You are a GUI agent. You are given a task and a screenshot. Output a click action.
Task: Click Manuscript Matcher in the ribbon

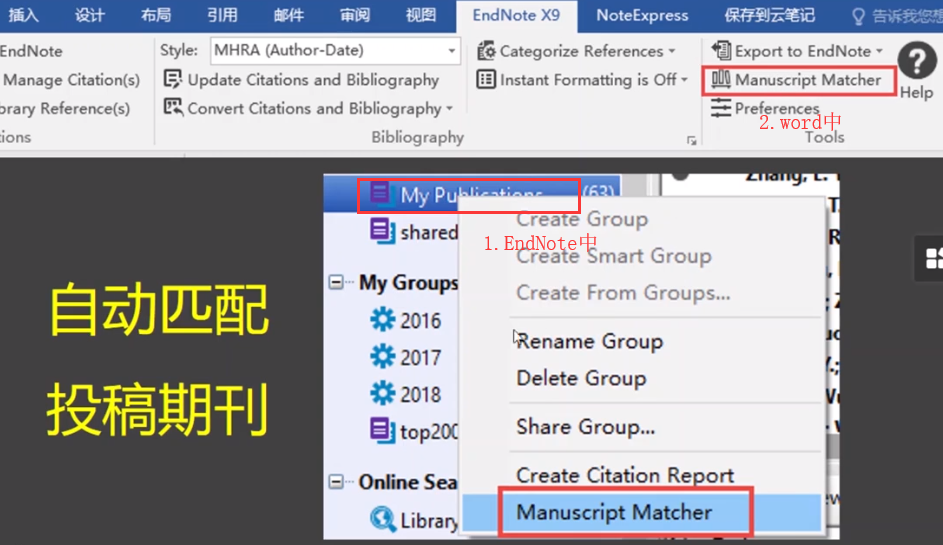[797, 80]
